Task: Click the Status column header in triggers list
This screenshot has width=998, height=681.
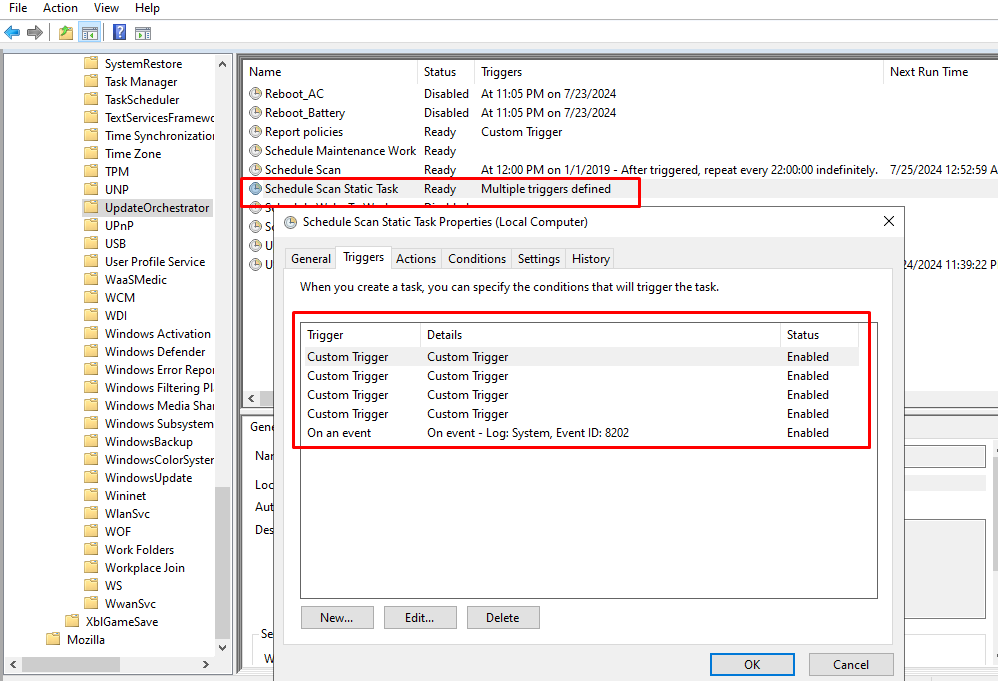Action: 819,335
